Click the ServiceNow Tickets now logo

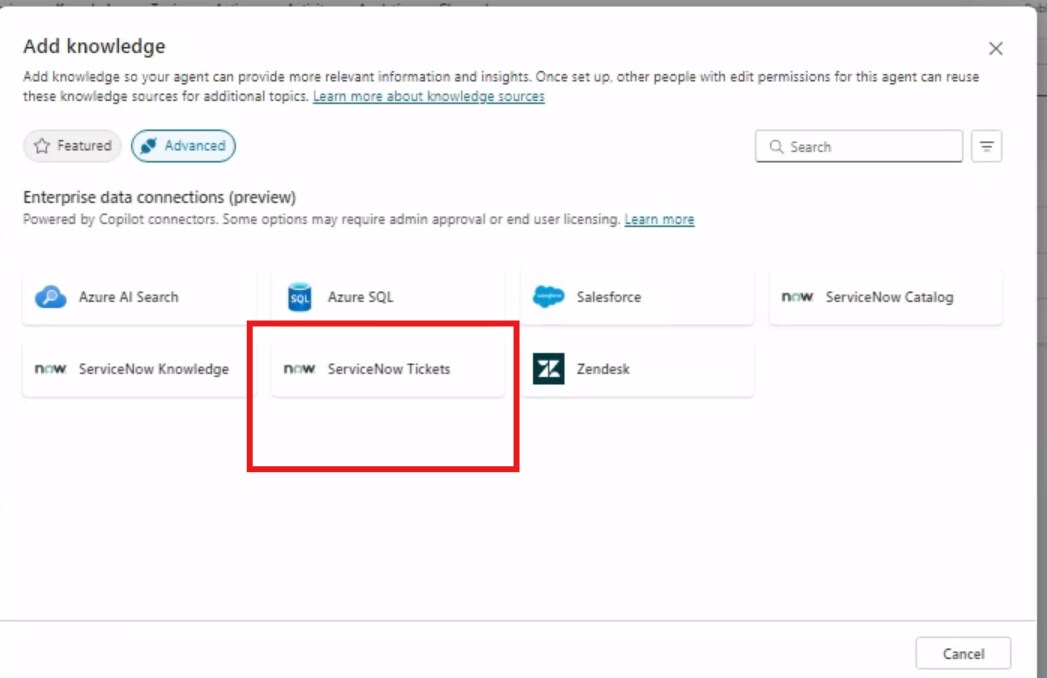(x=299, y=369)
